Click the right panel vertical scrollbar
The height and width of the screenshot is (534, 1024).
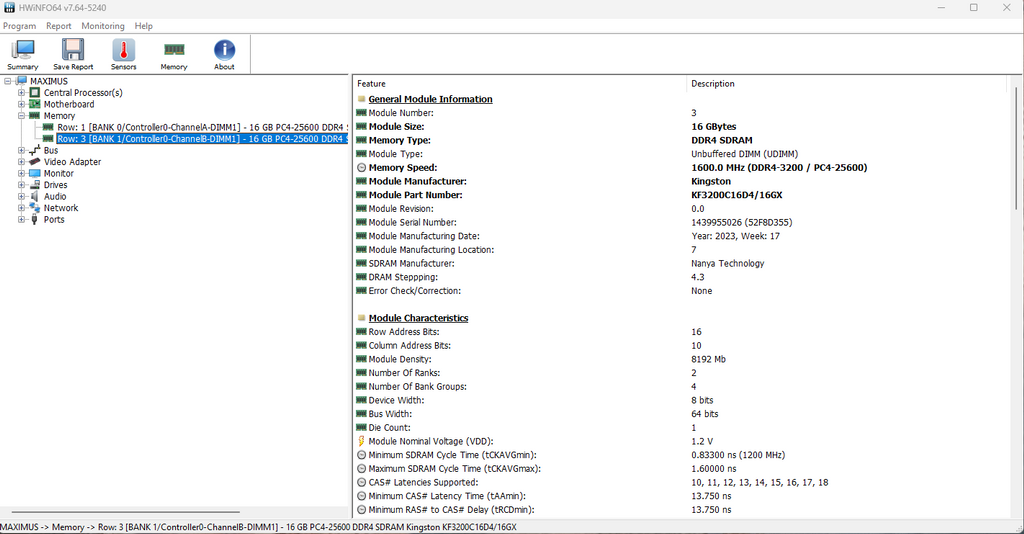tap(1016, 149)
